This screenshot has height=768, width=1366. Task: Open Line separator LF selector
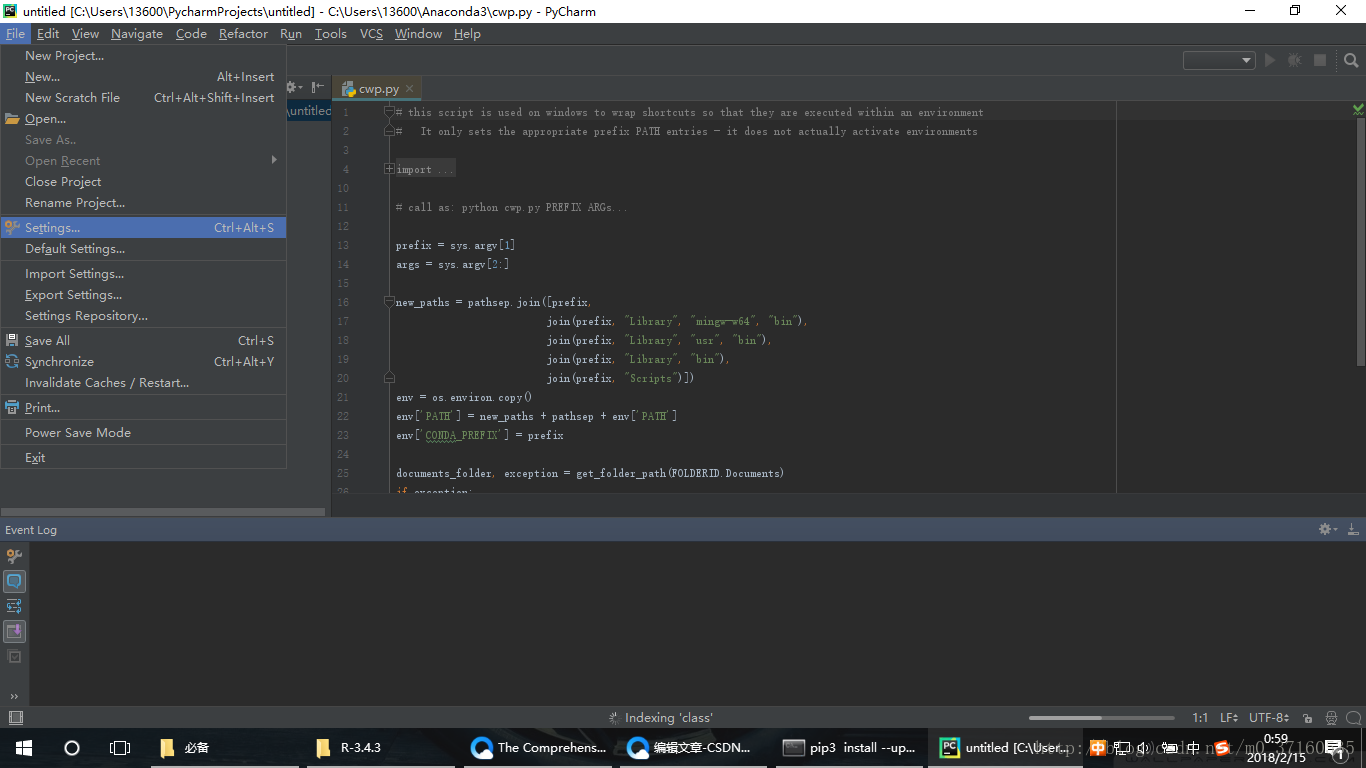(1229, 718)
